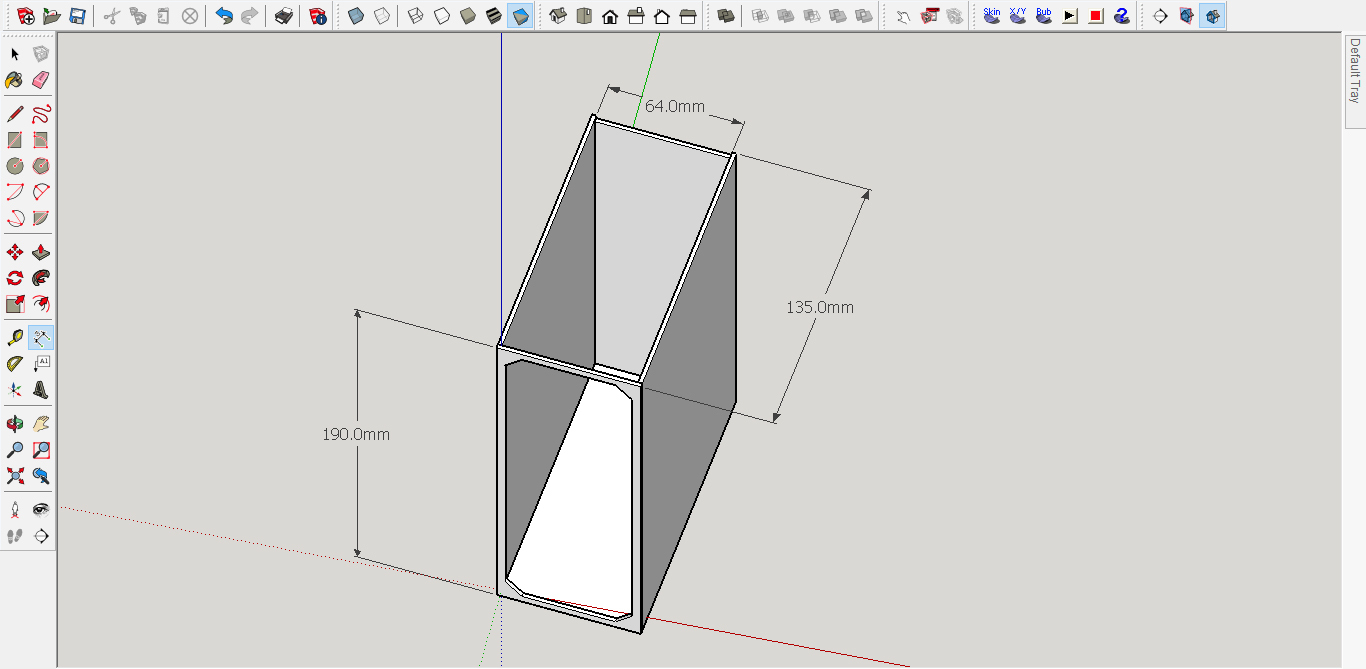Open the Model Info icon
1366x669 pixels.
coord(318,16)
